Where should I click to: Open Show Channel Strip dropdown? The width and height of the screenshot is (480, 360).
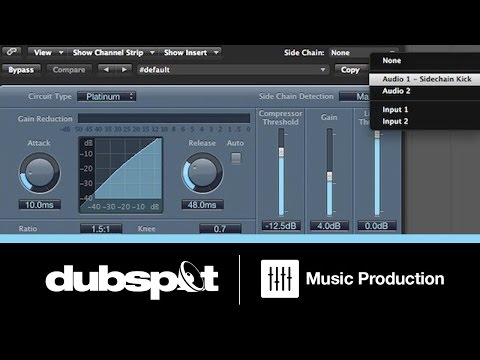coord(113,52)
